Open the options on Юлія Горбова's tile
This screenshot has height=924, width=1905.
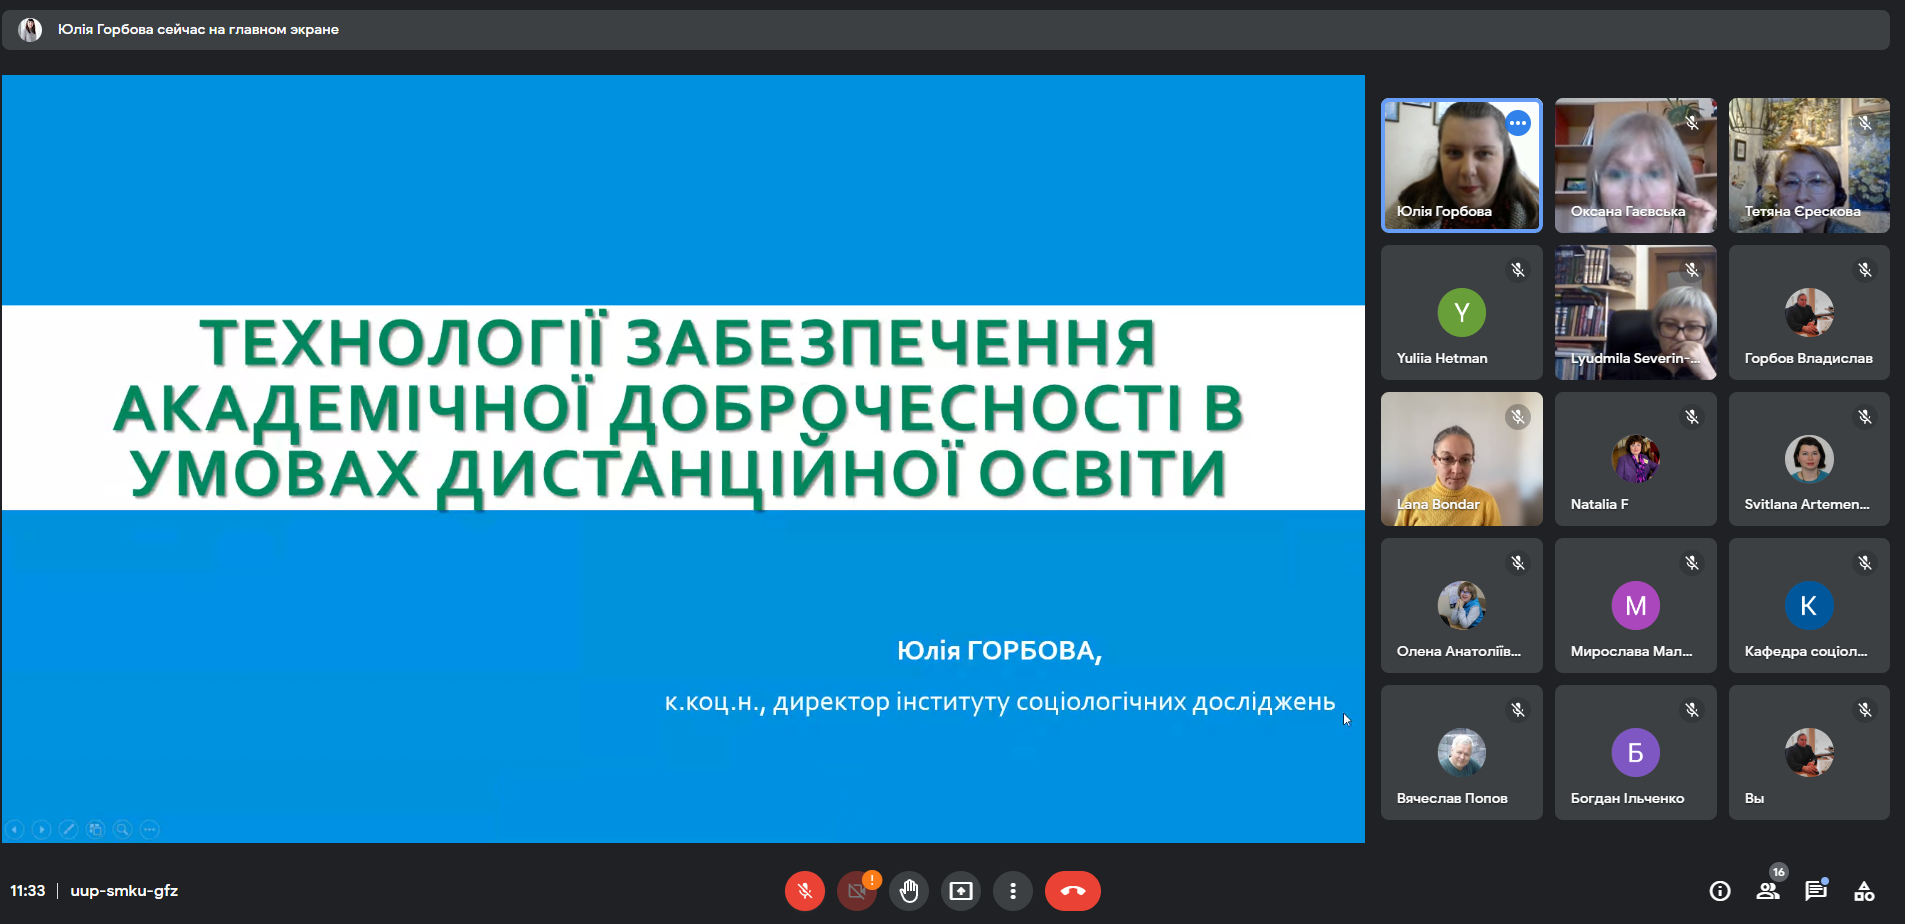coord(1518,123)
